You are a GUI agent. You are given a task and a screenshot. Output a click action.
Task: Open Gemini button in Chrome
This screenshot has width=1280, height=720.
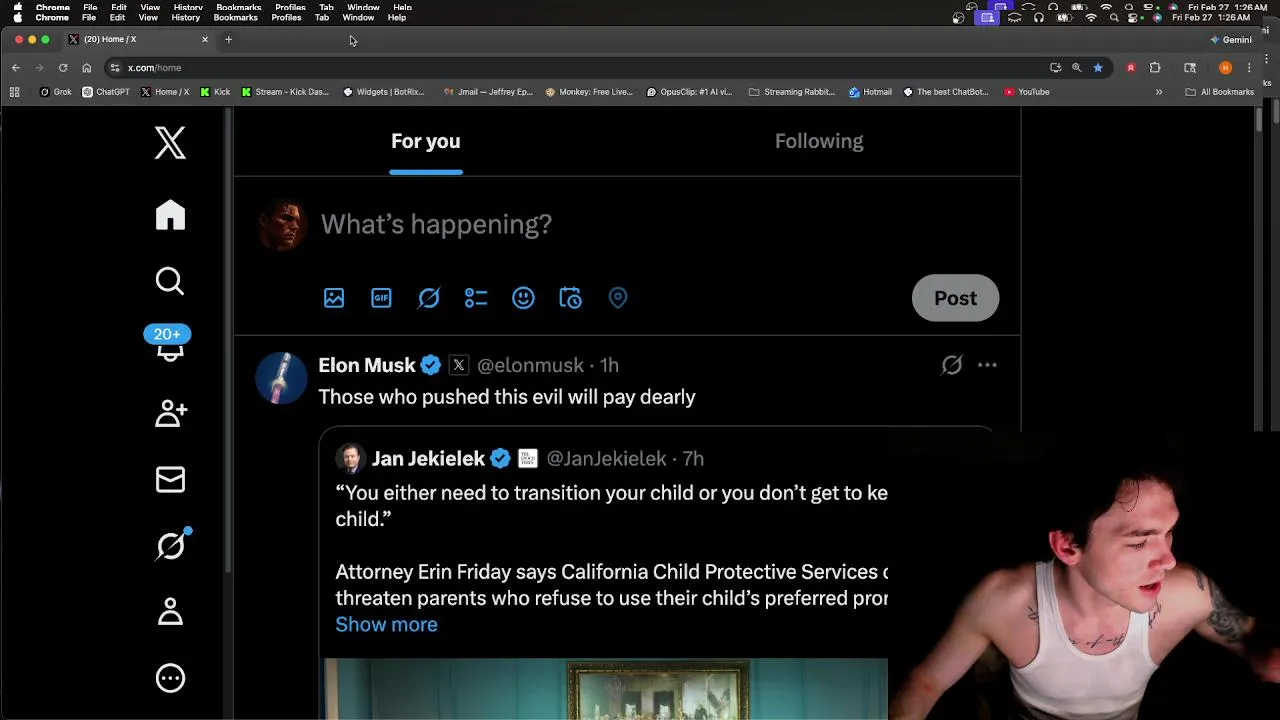click(x=1231, y=40)
